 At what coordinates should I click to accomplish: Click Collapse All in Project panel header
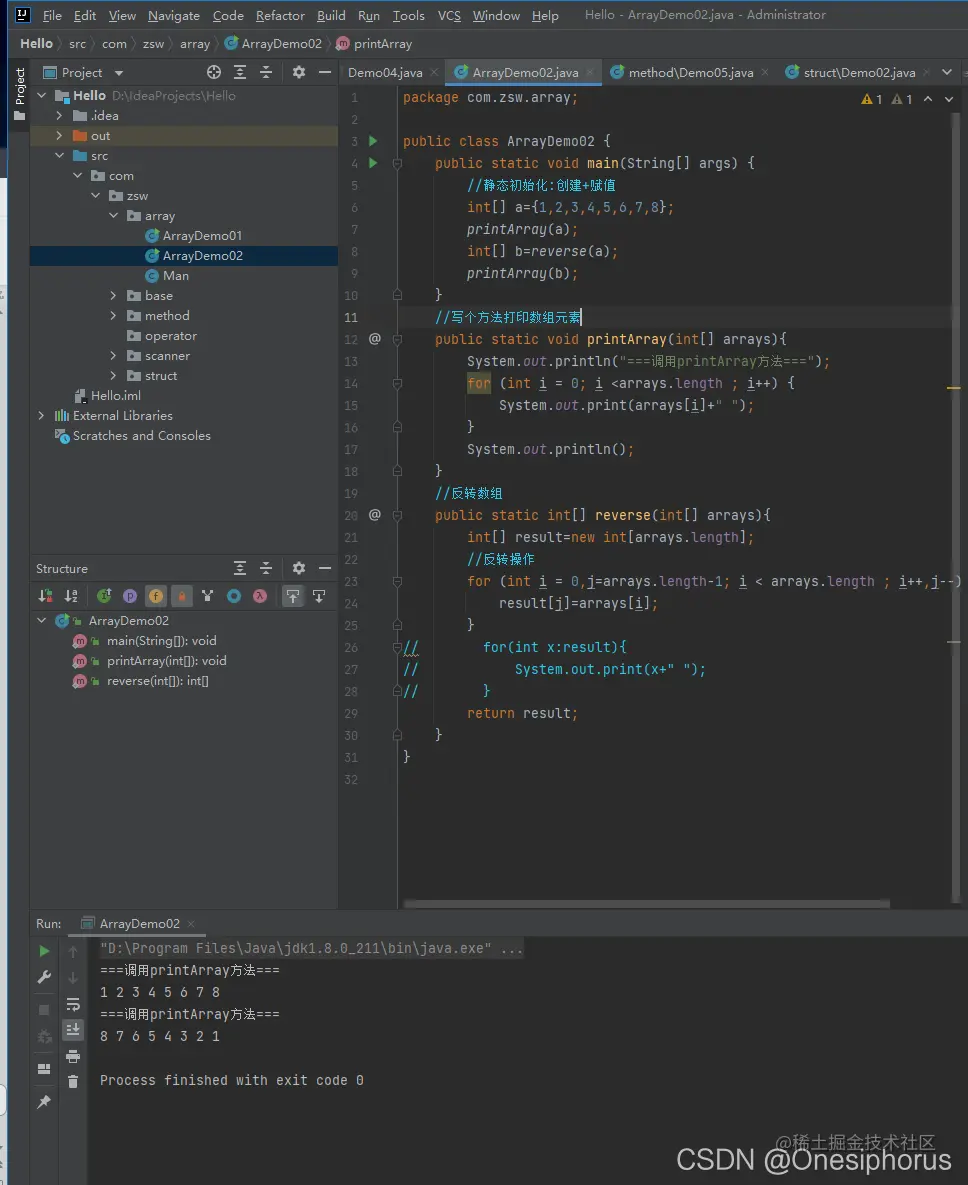coord(266,72)
